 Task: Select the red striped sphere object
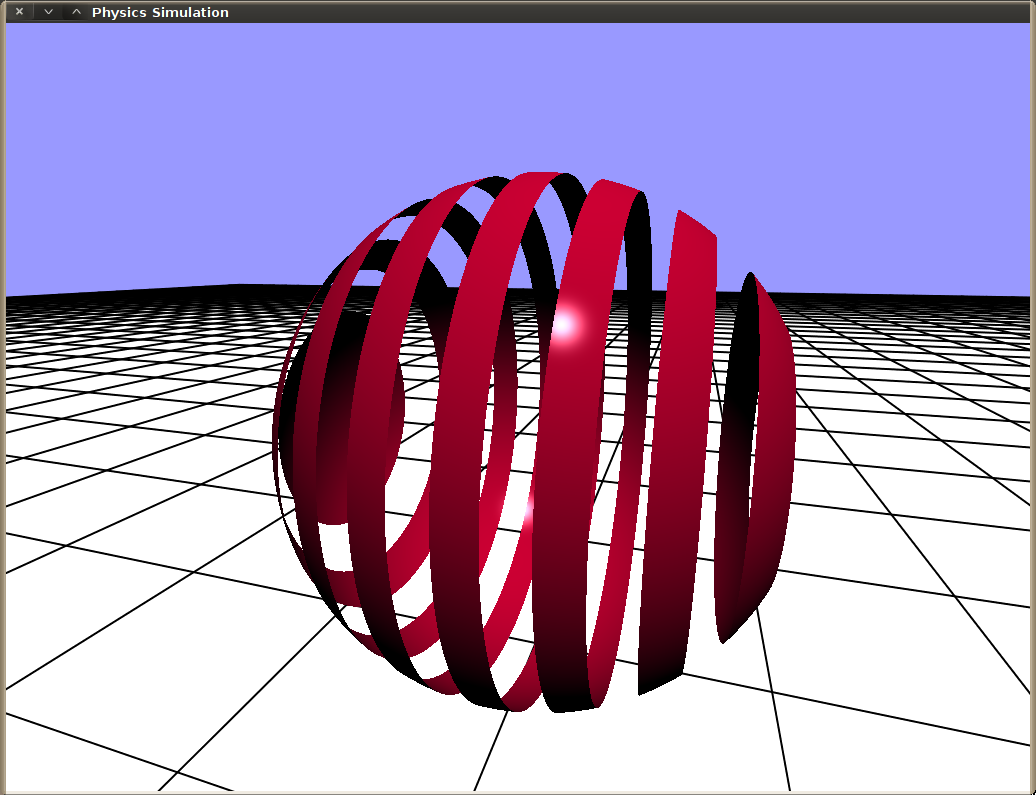click(x=534, y=442)
